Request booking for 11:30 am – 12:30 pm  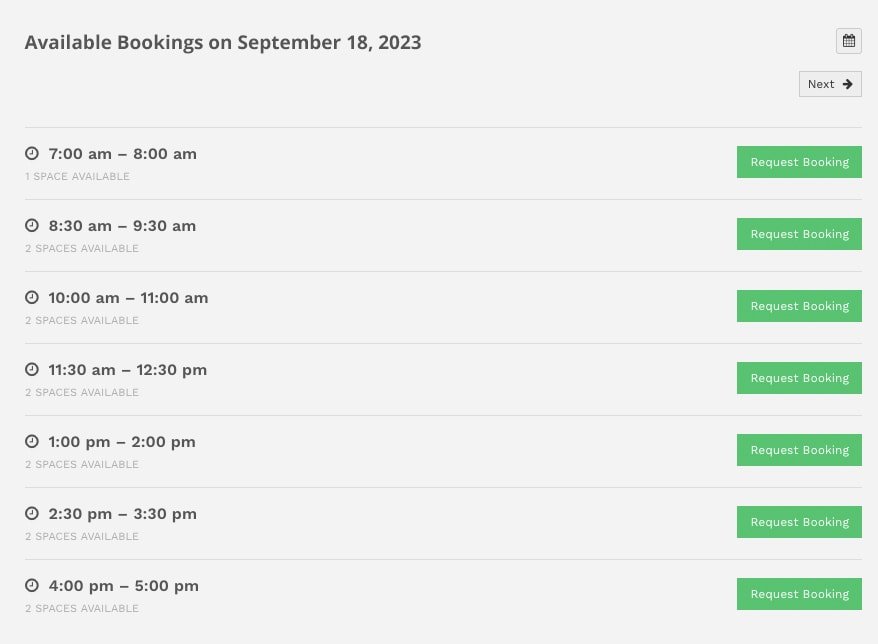[799, 378]
